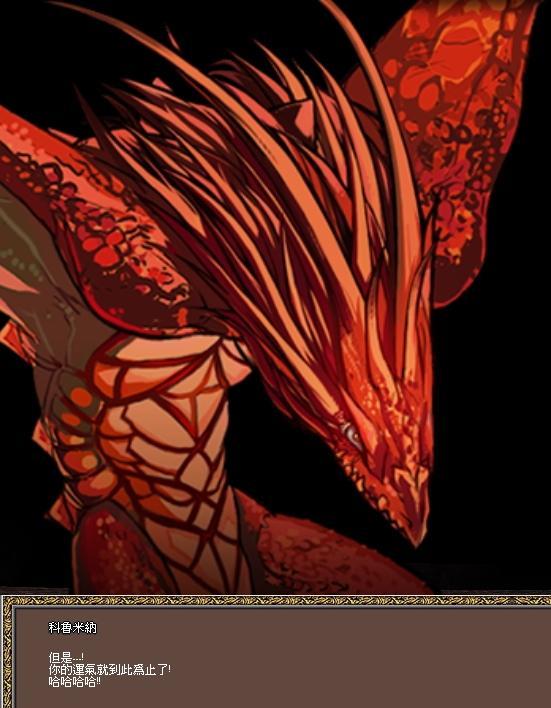The image size is (551, 708).
Task: Click the speaker name 科魯米納
Action: (x=72, y=628)
